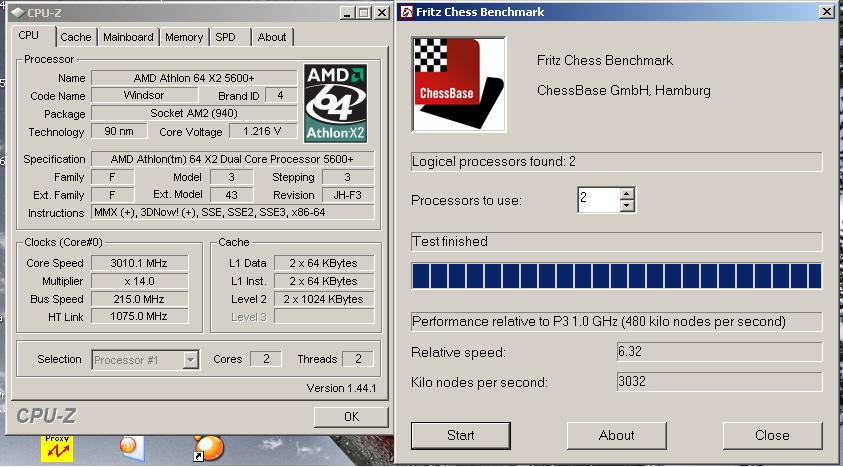Image resolution: width=843 pixels, height=467 pixels.
Task: Click the ChessBase logo image
Action: click(459, 84)
